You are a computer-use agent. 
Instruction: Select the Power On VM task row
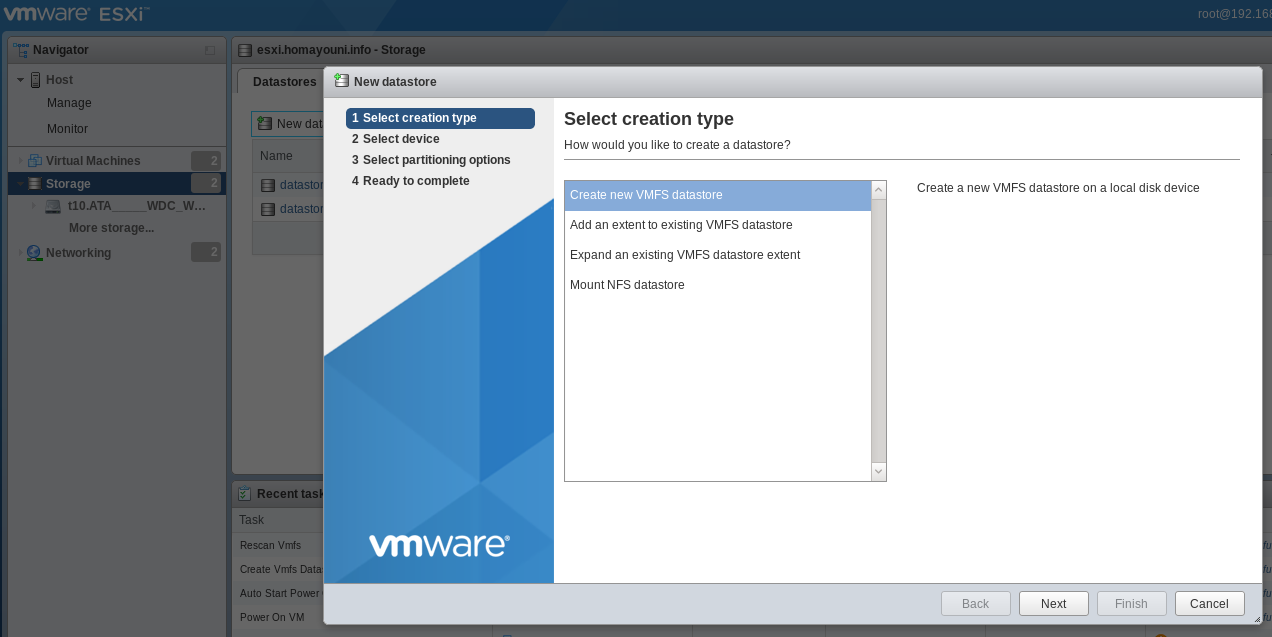pos(279,617)
